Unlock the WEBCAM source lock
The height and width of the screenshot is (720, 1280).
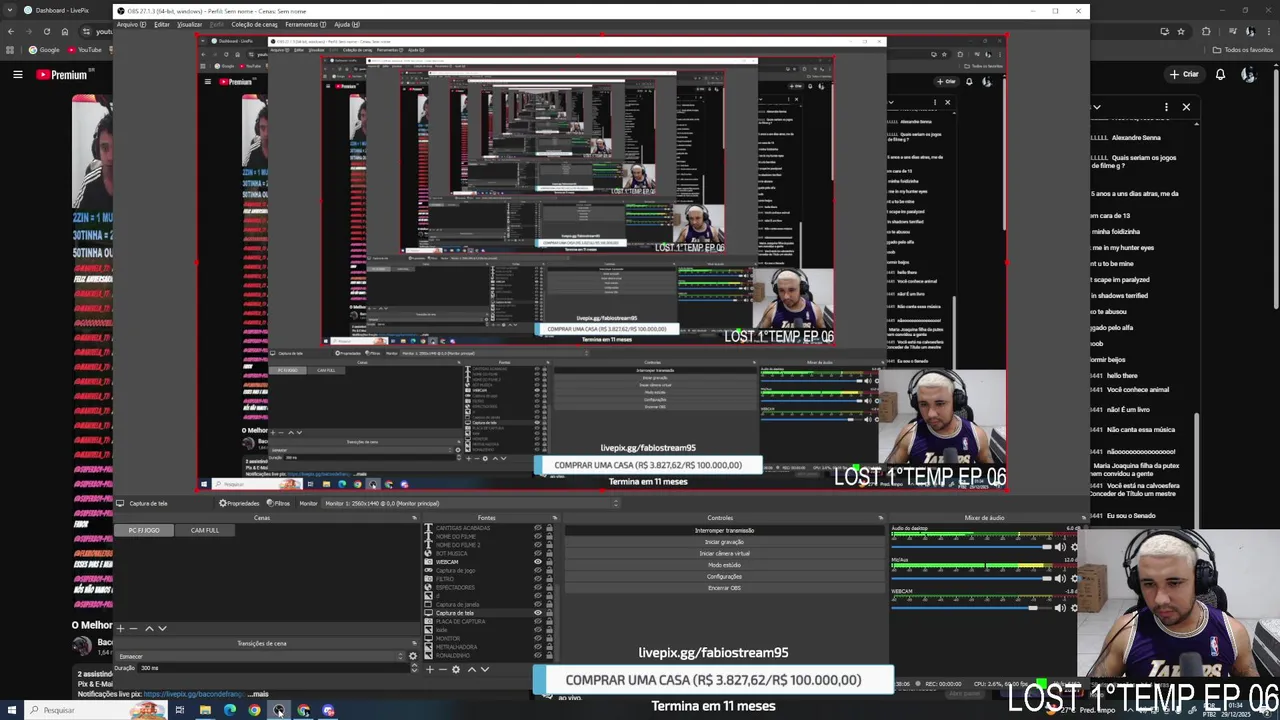tap(549, 562)
